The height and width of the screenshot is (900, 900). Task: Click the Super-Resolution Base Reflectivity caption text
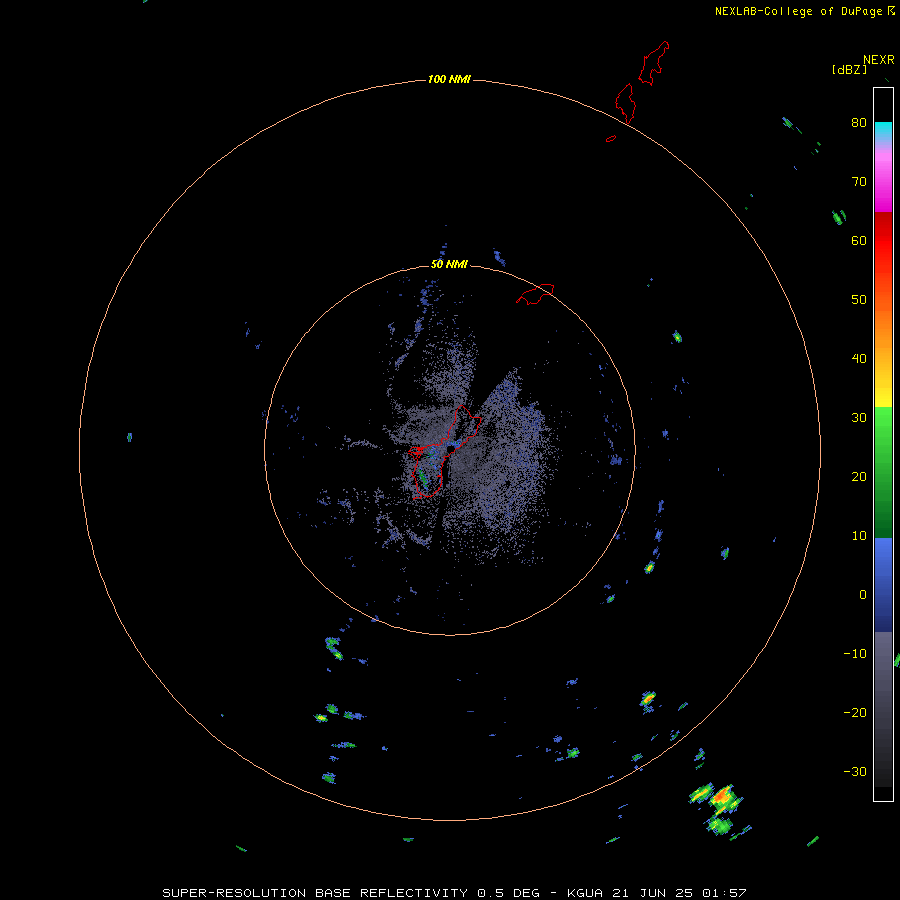pyautogui.click(x=454, y=893)
